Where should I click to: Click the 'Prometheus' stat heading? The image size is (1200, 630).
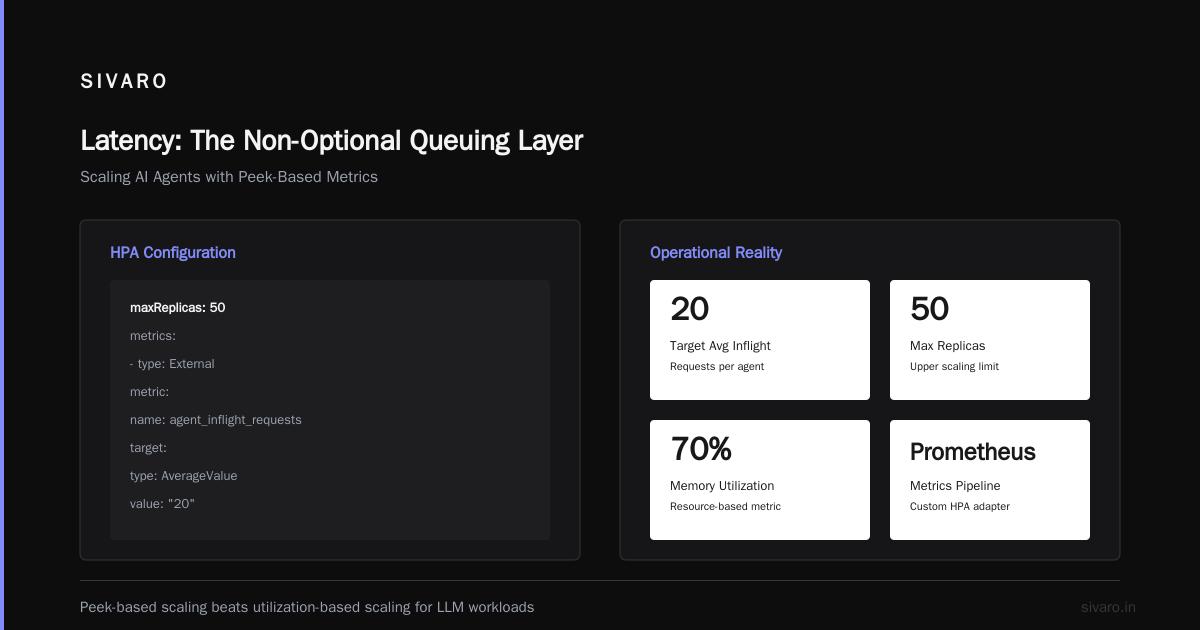(973, 452)
